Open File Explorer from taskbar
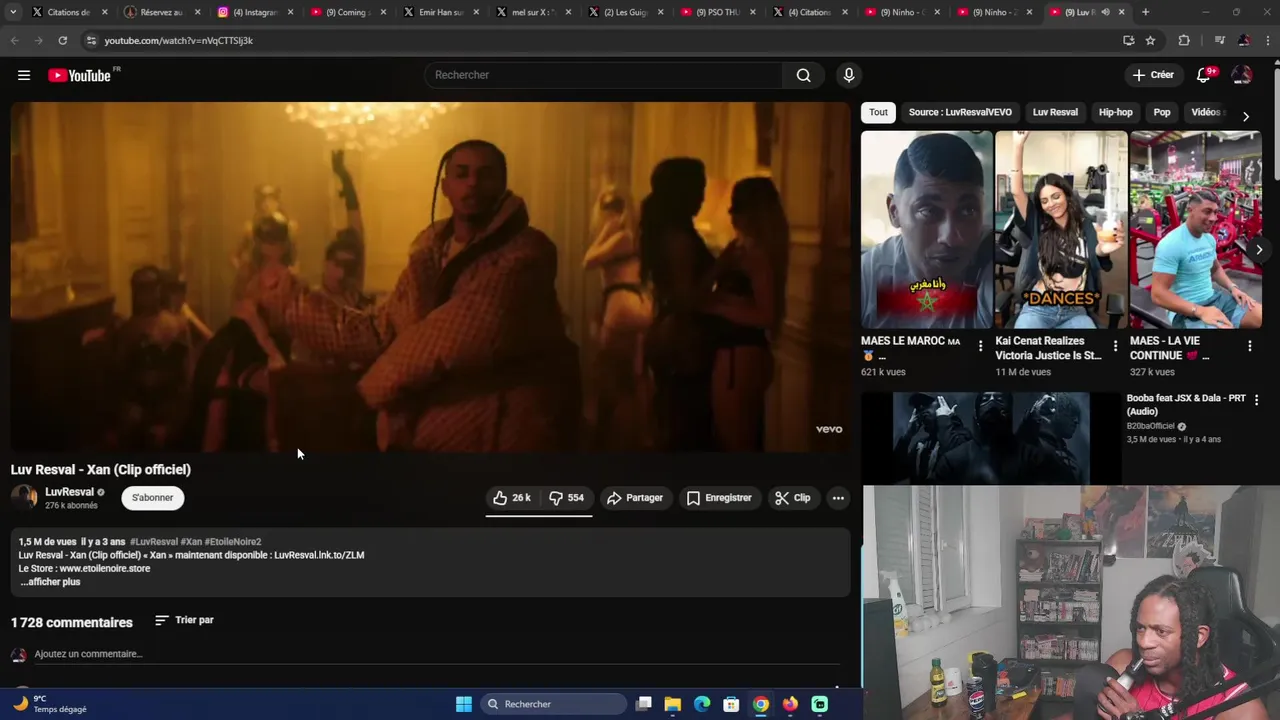The width and height of the screenshot is (1280, 720). click(673, 704)
